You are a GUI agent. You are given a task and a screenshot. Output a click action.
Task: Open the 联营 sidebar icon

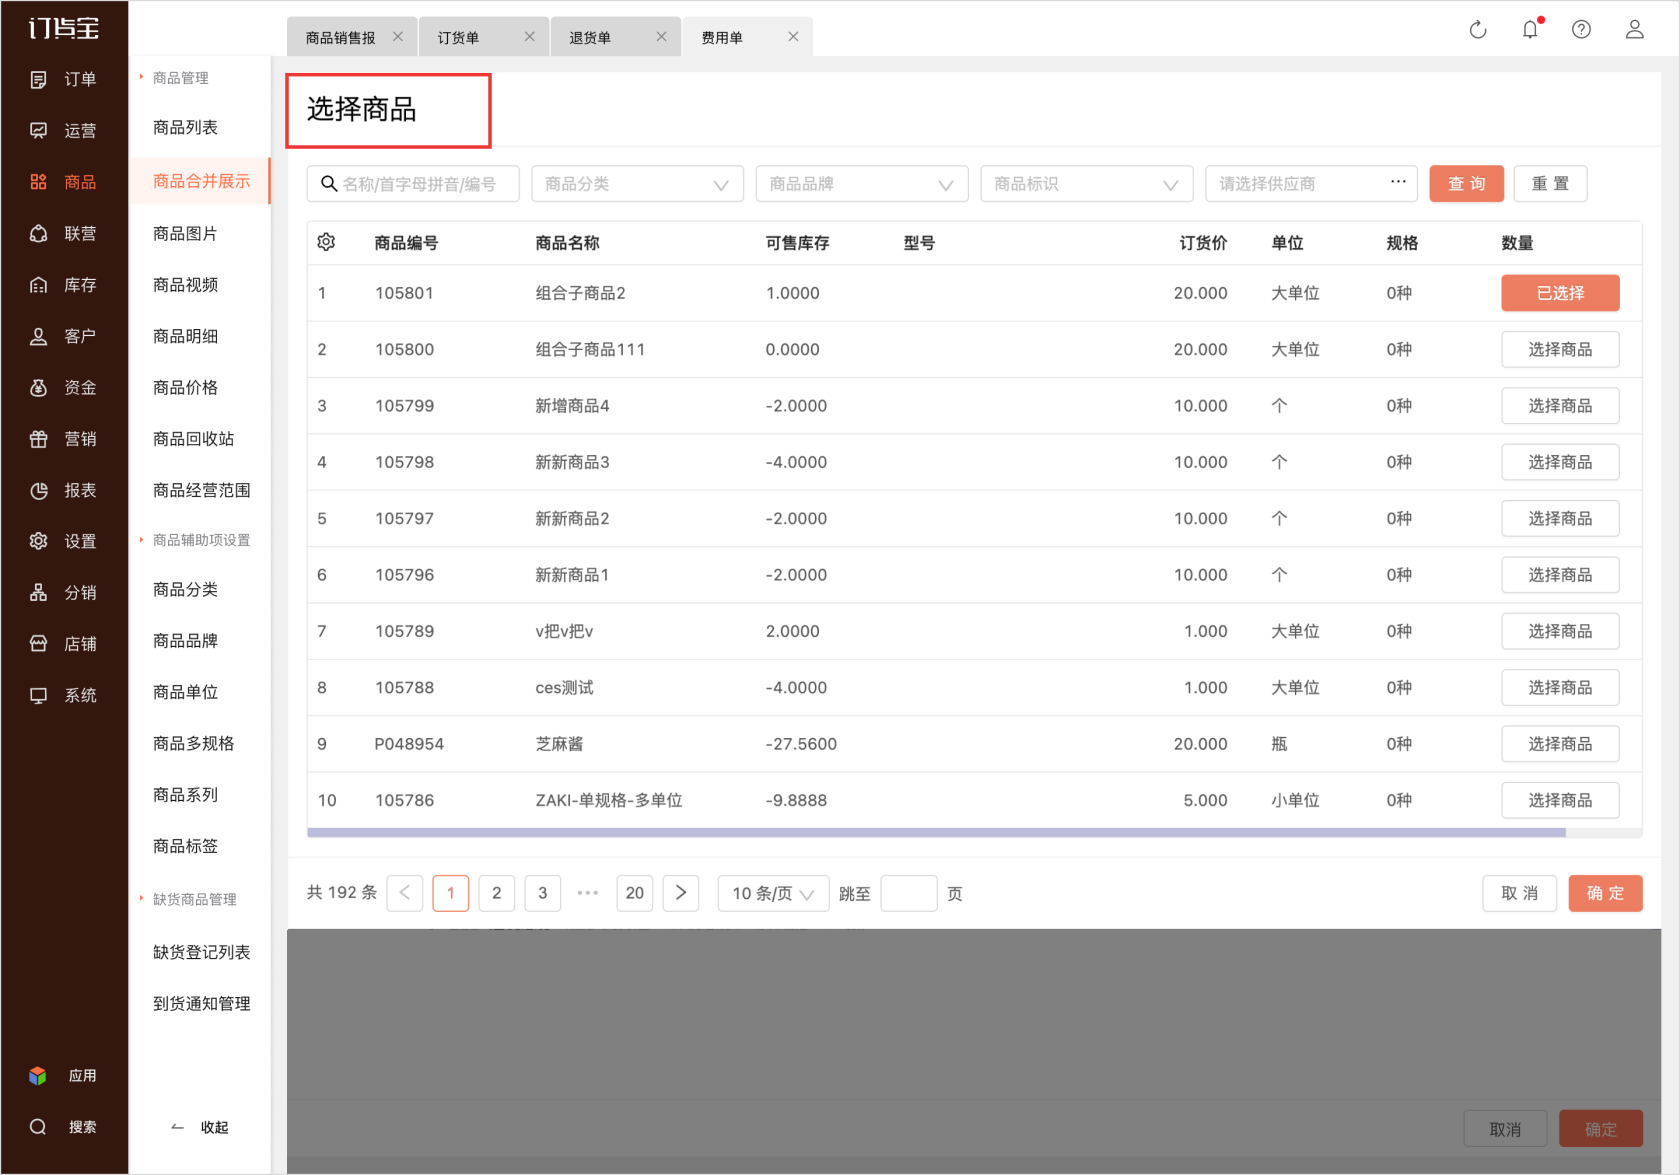point(38,233)
